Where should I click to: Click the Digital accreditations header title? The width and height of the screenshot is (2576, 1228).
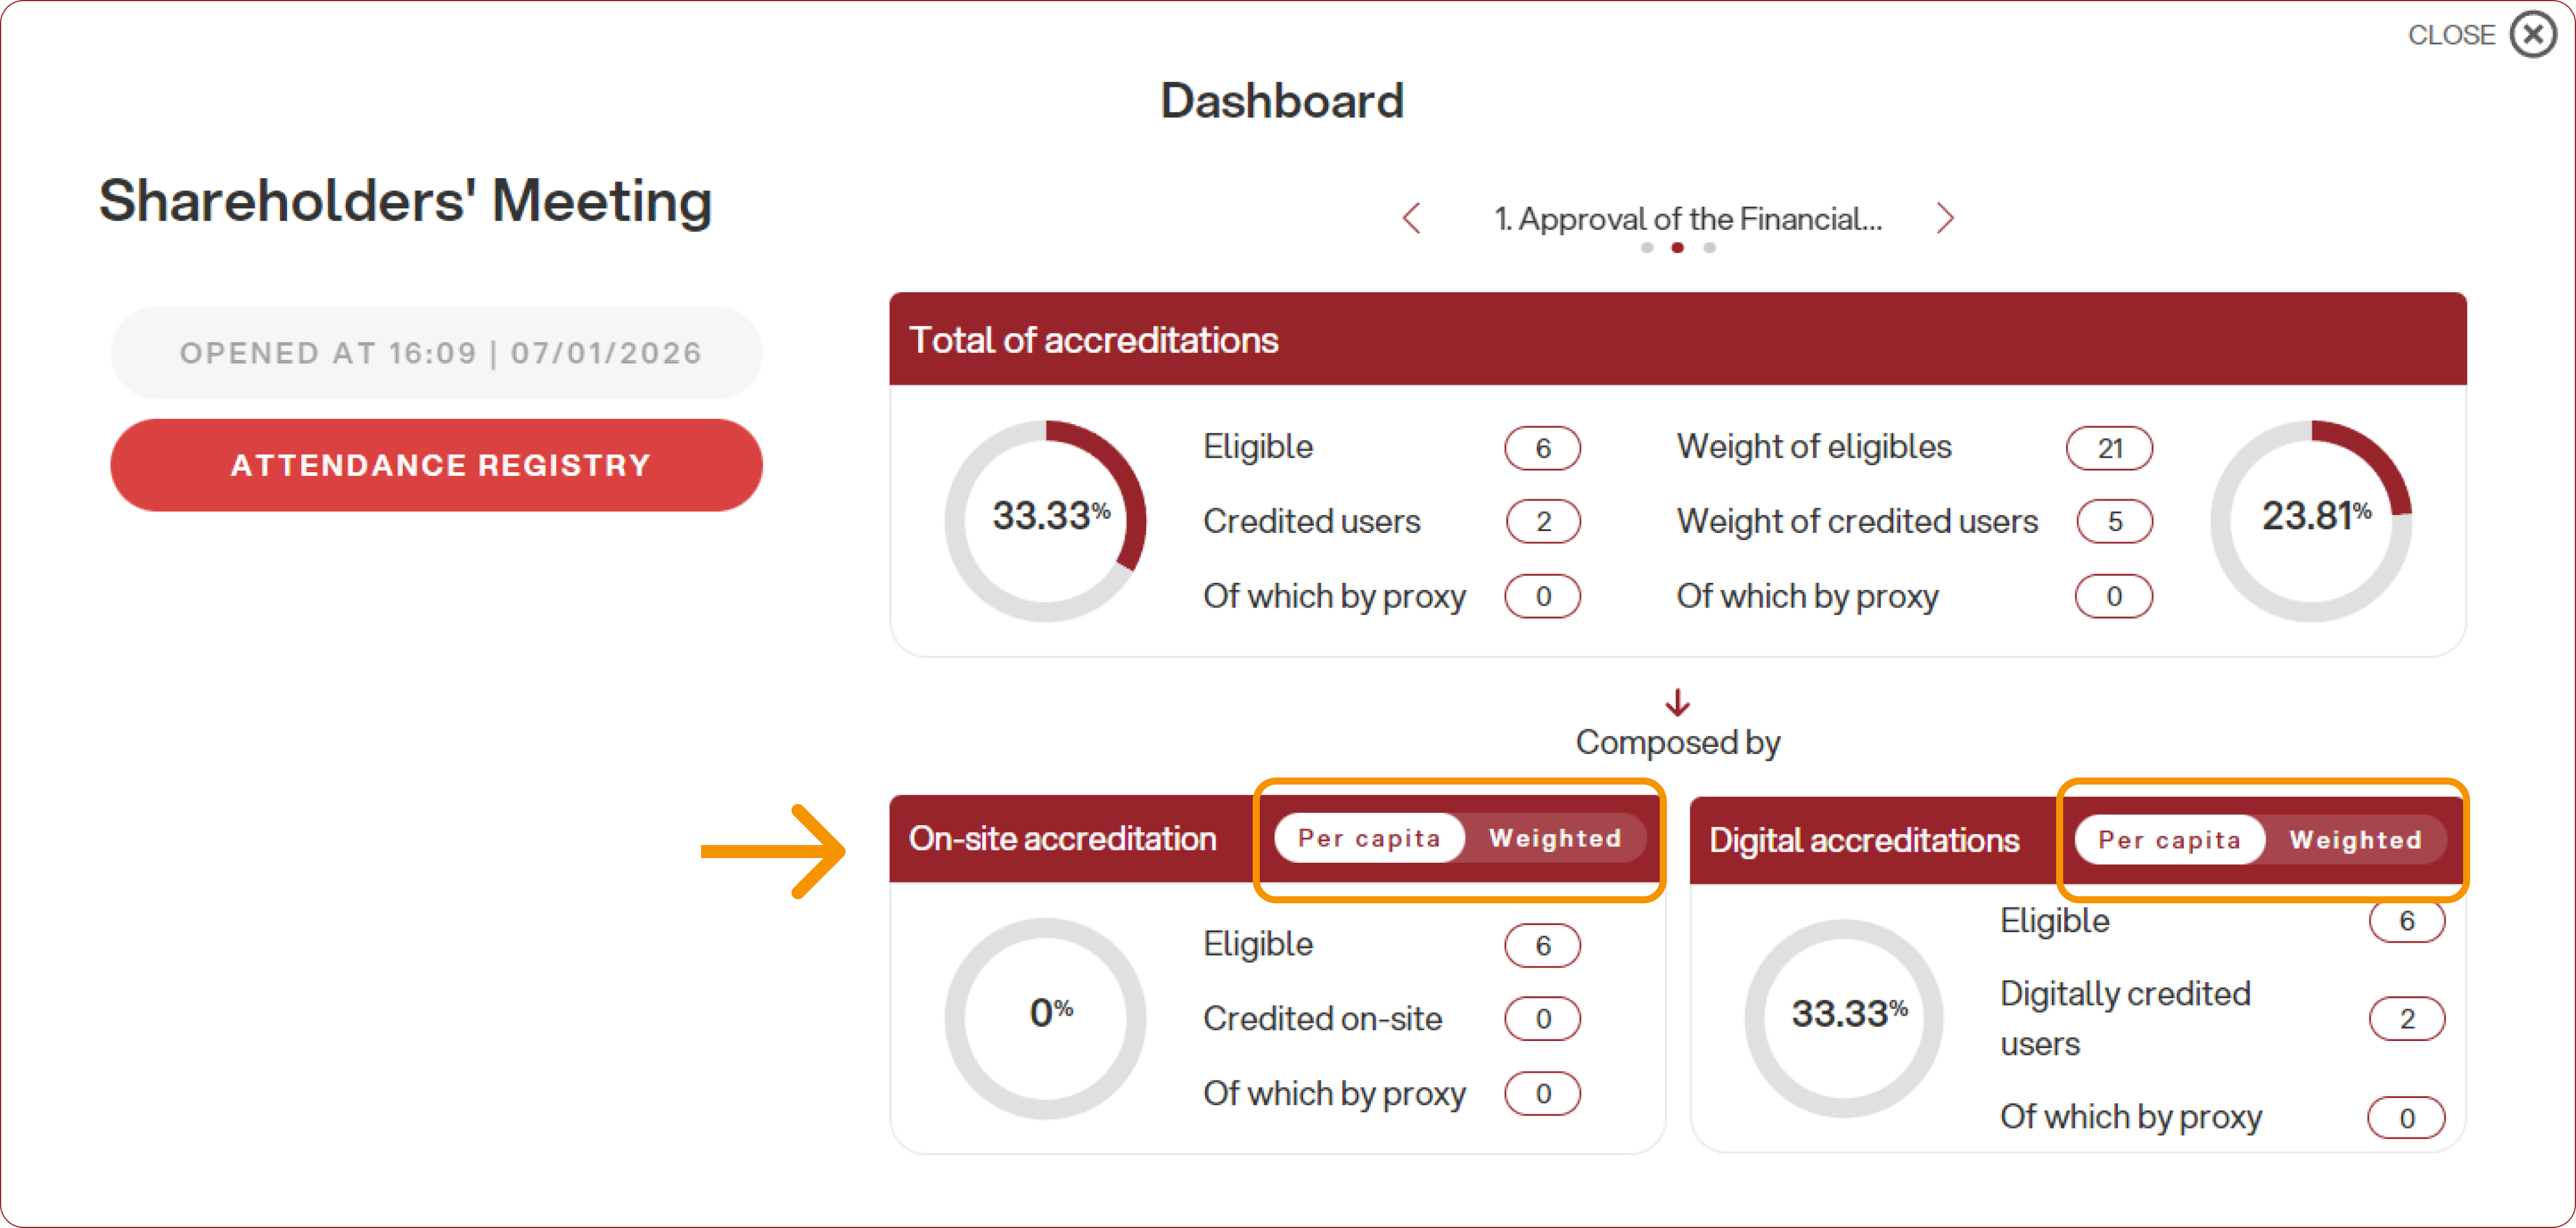point(1864,840)
